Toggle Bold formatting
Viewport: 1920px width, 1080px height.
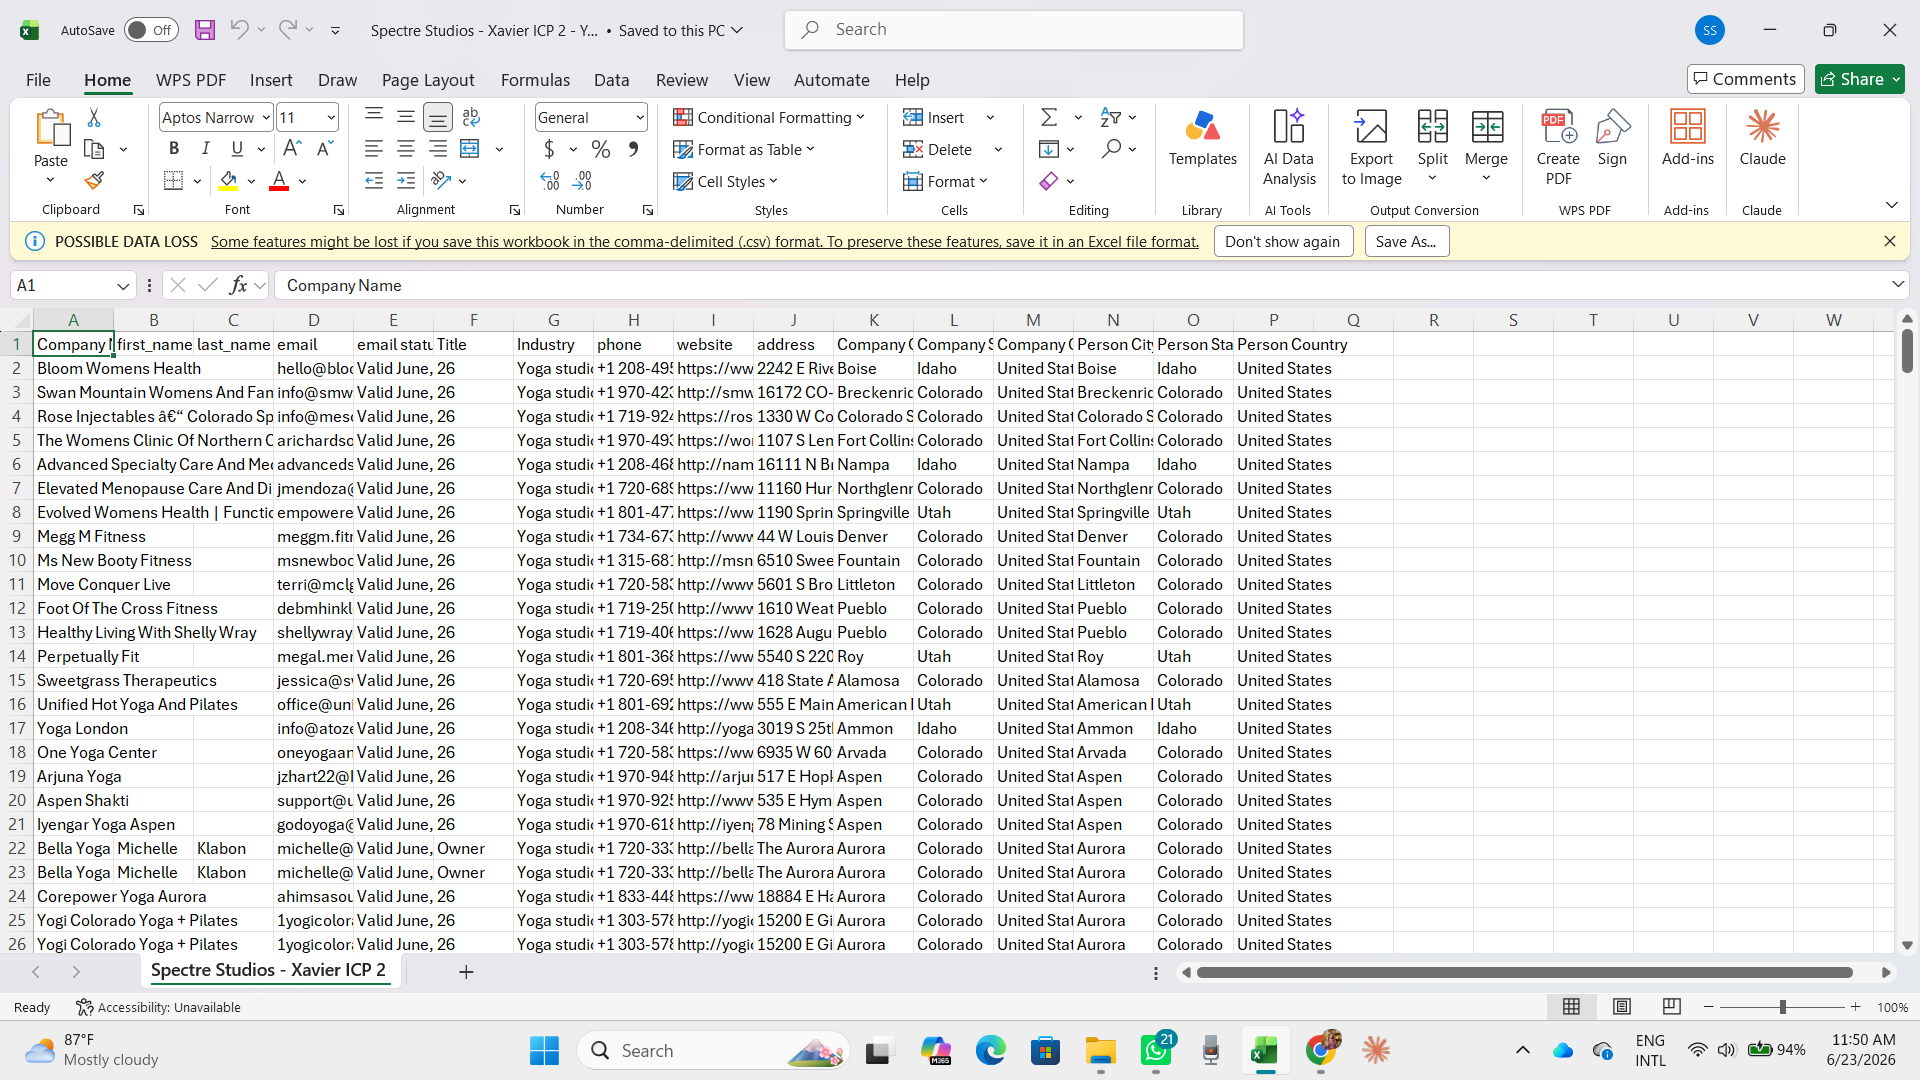pos(174,149)
